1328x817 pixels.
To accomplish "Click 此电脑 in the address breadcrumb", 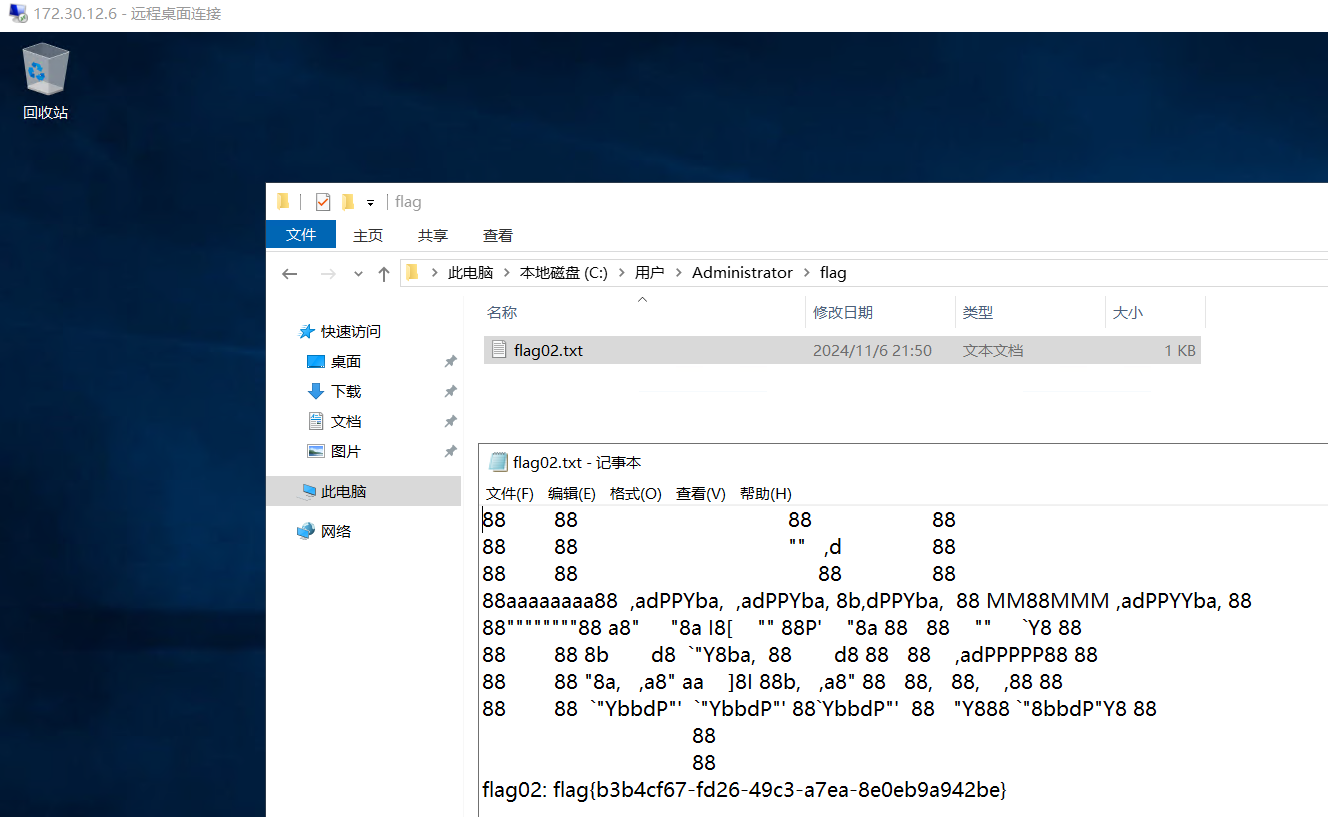I will [471, 272].
